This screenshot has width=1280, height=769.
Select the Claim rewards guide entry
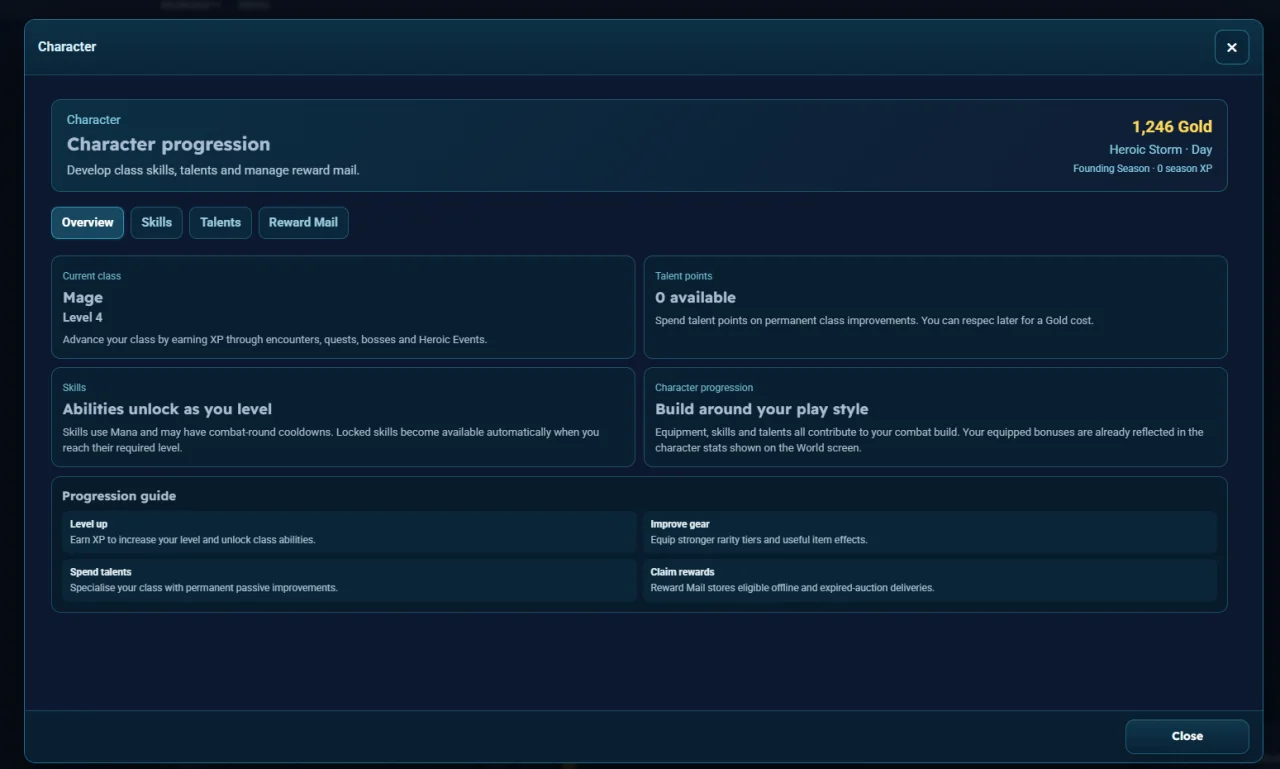coord(929,580)
